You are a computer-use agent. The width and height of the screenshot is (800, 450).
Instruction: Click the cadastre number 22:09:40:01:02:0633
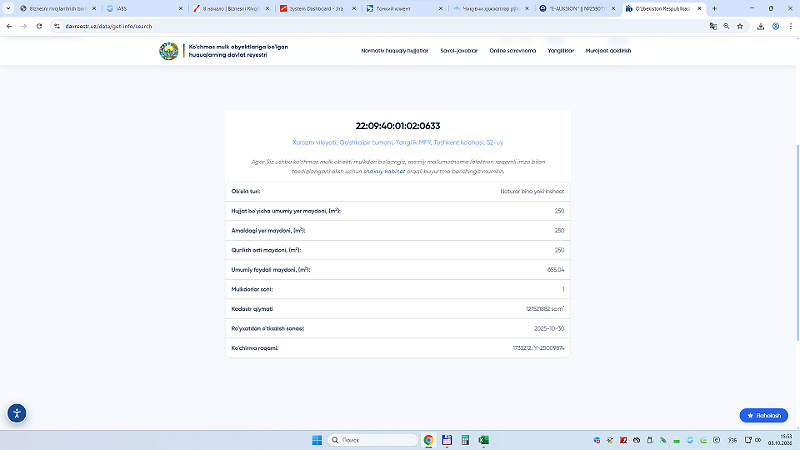click(397, 126)
